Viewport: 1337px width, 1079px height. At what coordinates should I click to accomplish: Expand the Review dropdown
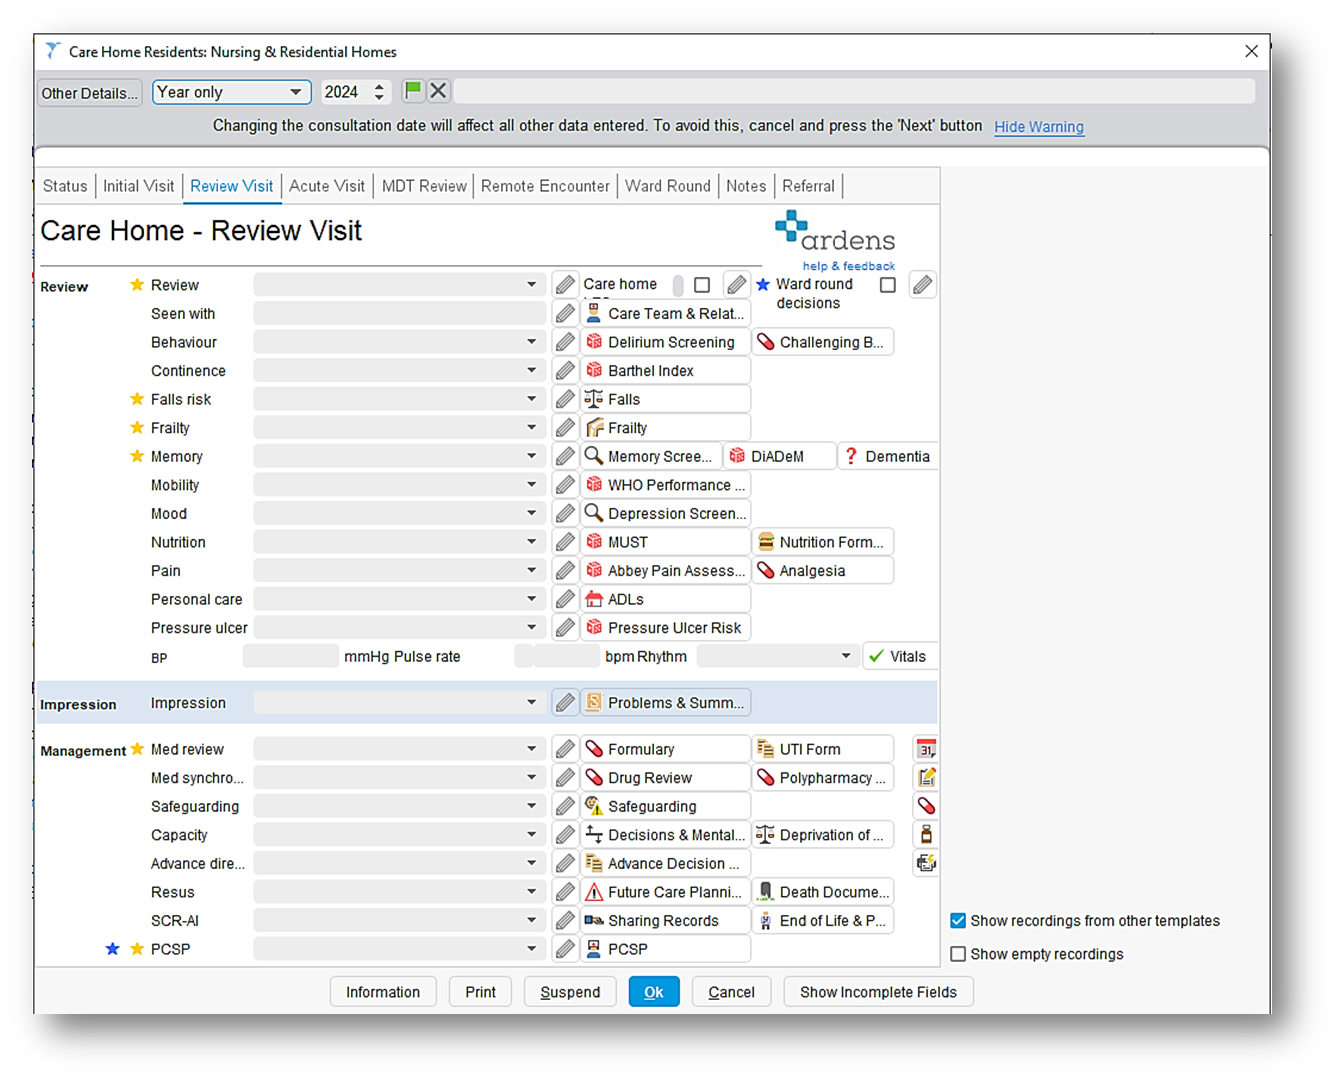click(x=531, y=285)
